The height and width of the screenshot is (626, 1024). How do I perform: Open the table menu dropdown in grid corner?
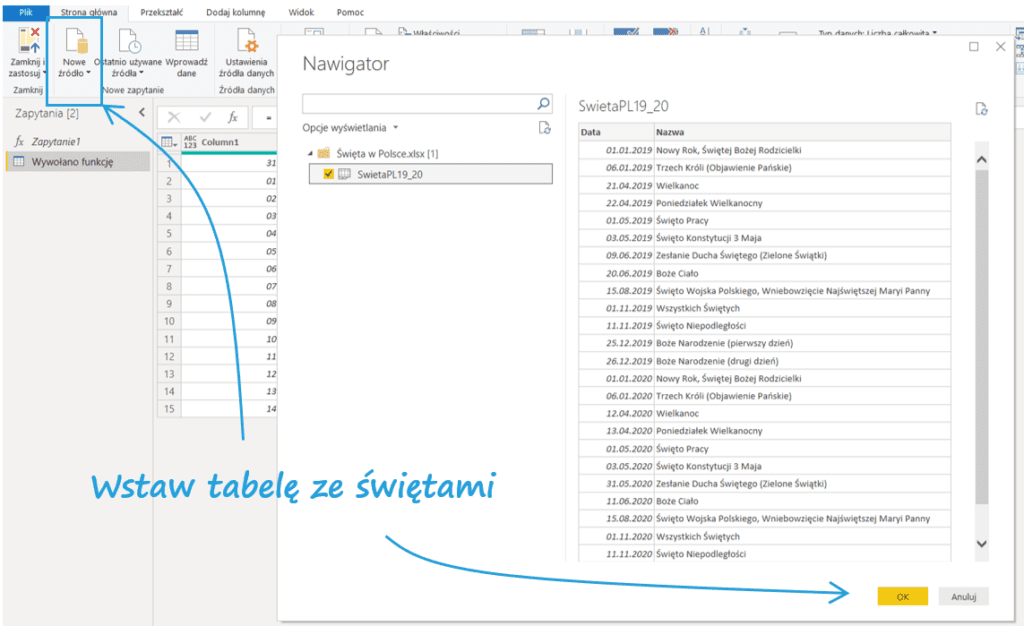pyautogui.click(x=168, y=142)
